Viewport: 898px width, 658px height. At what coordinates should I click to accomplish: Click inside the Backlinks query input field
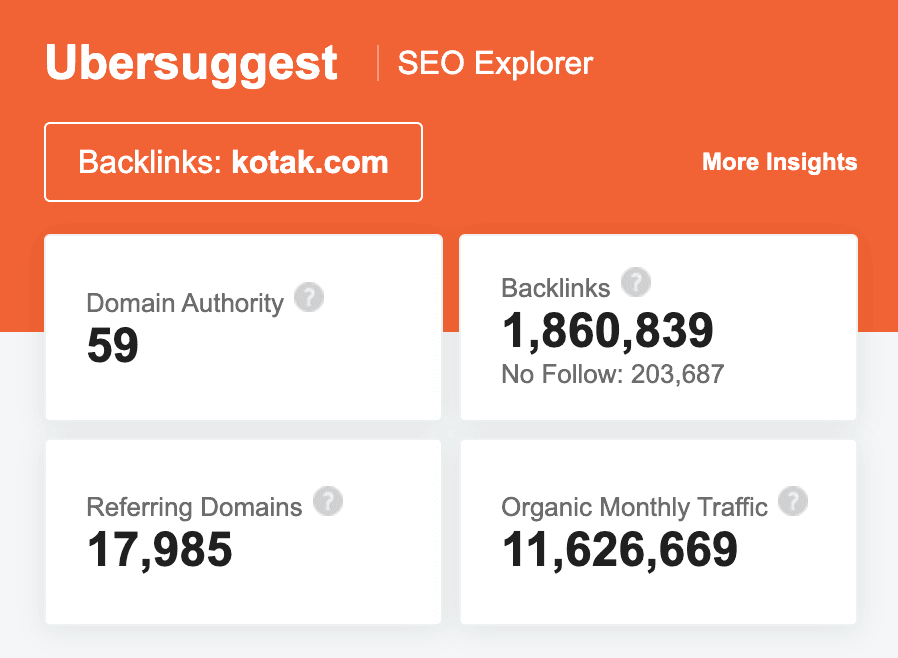tap(233, 162)
